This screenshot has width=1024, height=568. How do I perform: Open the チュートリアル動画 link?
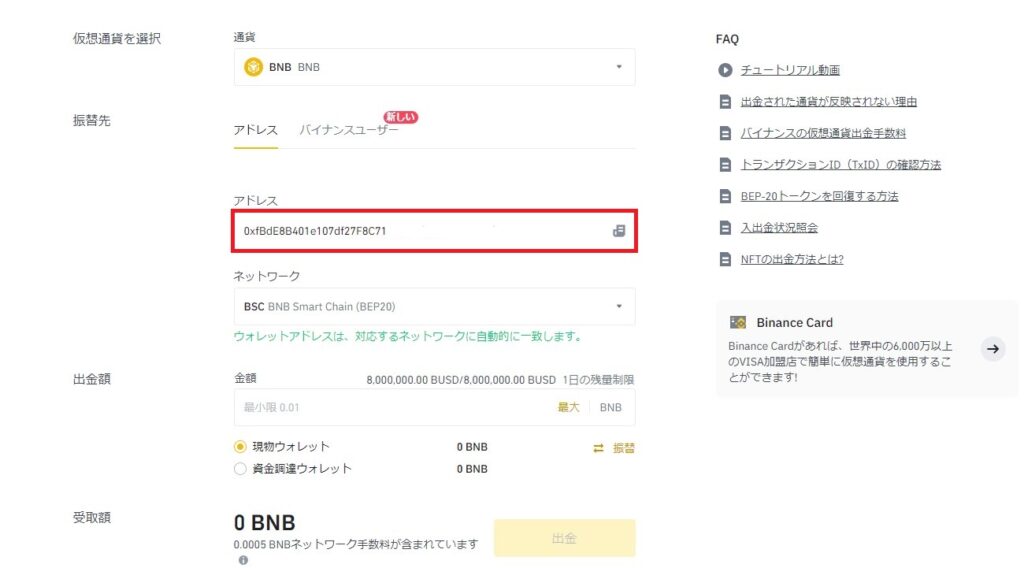(790, 70)
